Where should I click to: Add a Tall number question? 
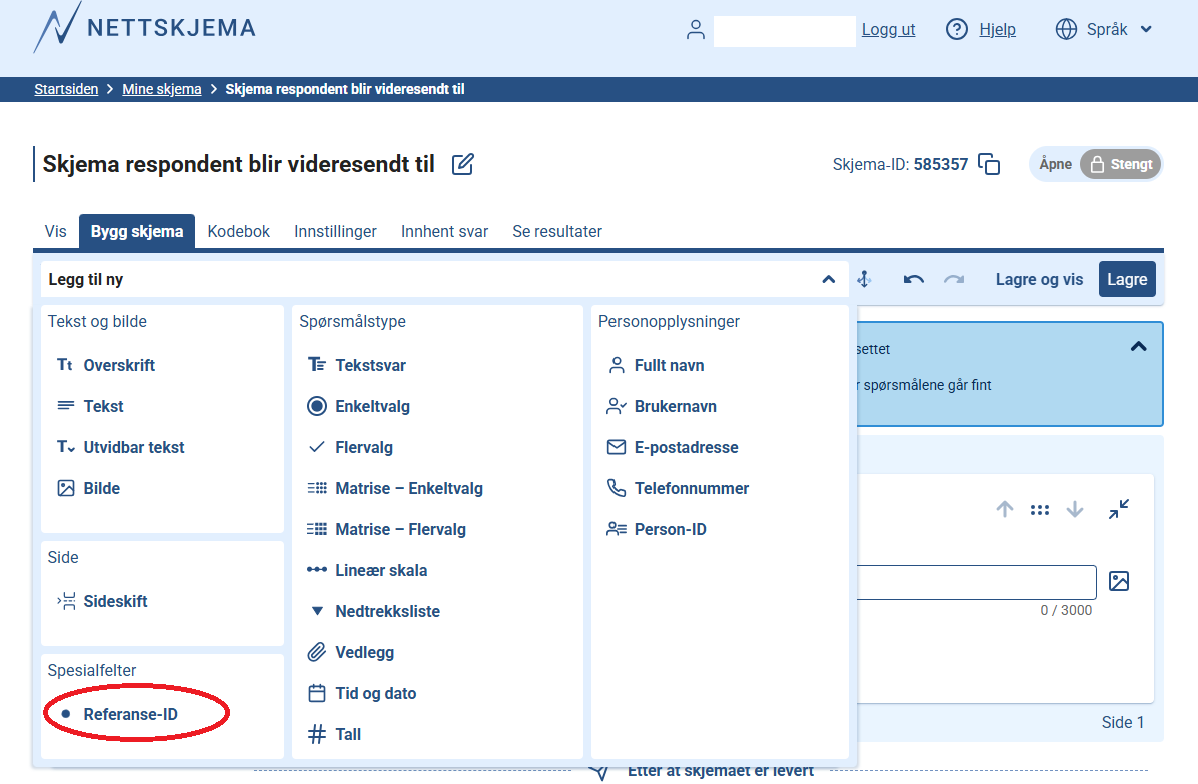coord(334,734)
